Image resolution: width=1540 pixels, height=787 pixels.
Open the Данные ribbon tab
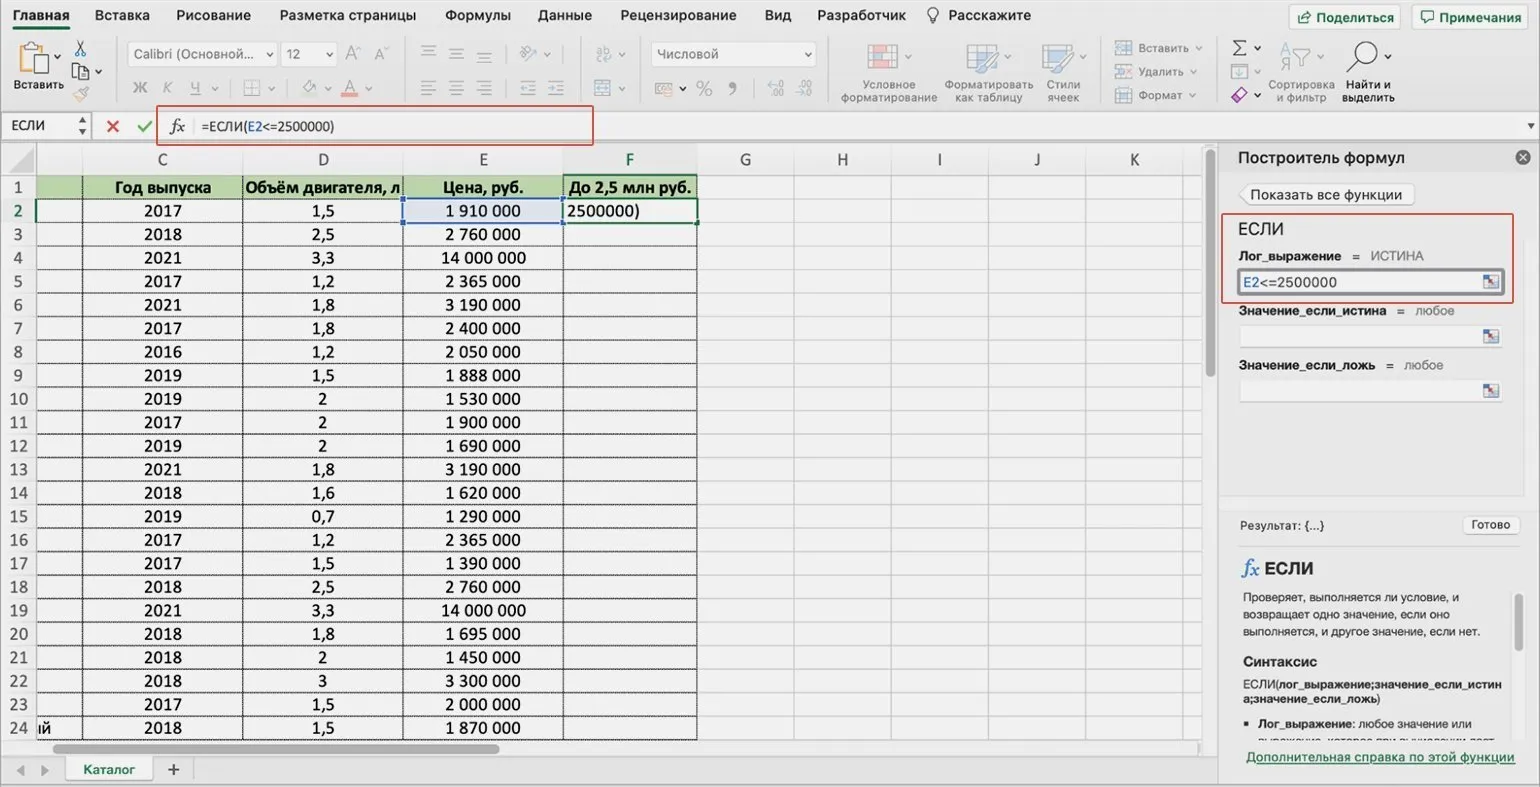point(564,15)
